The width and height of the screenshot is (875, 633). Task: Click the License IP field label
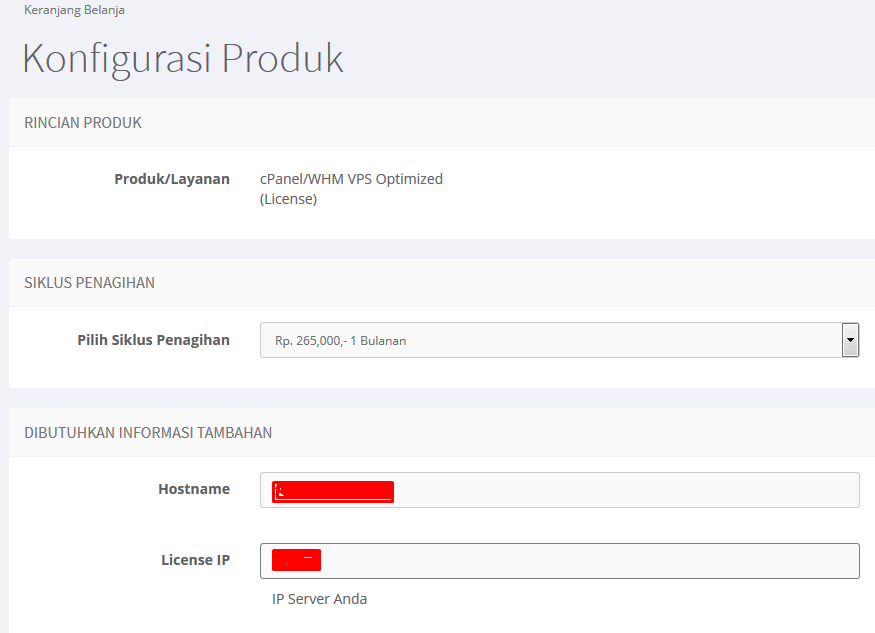(x=195, y=560)
